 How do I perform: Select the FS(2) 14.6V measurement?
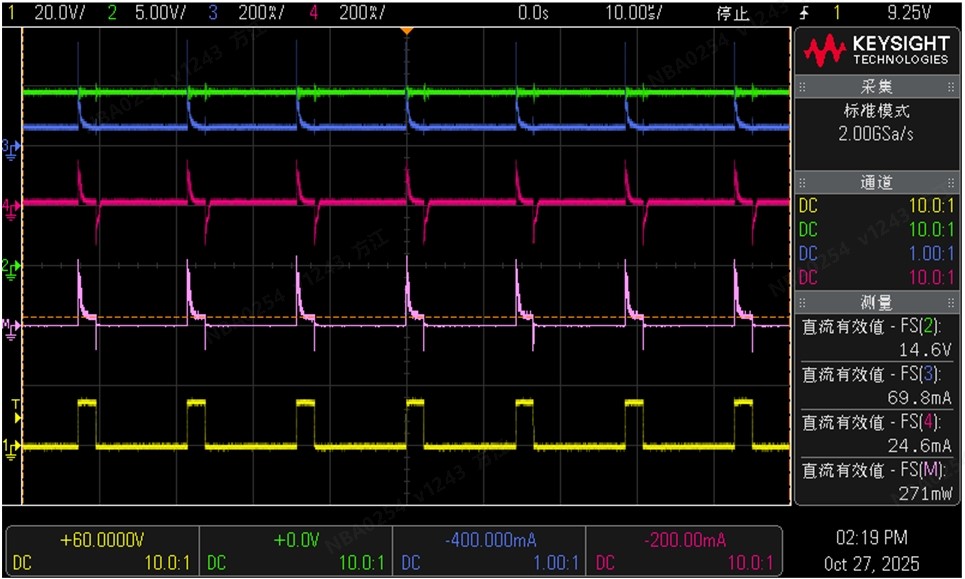pyautogui.click(x=876, y=338)
